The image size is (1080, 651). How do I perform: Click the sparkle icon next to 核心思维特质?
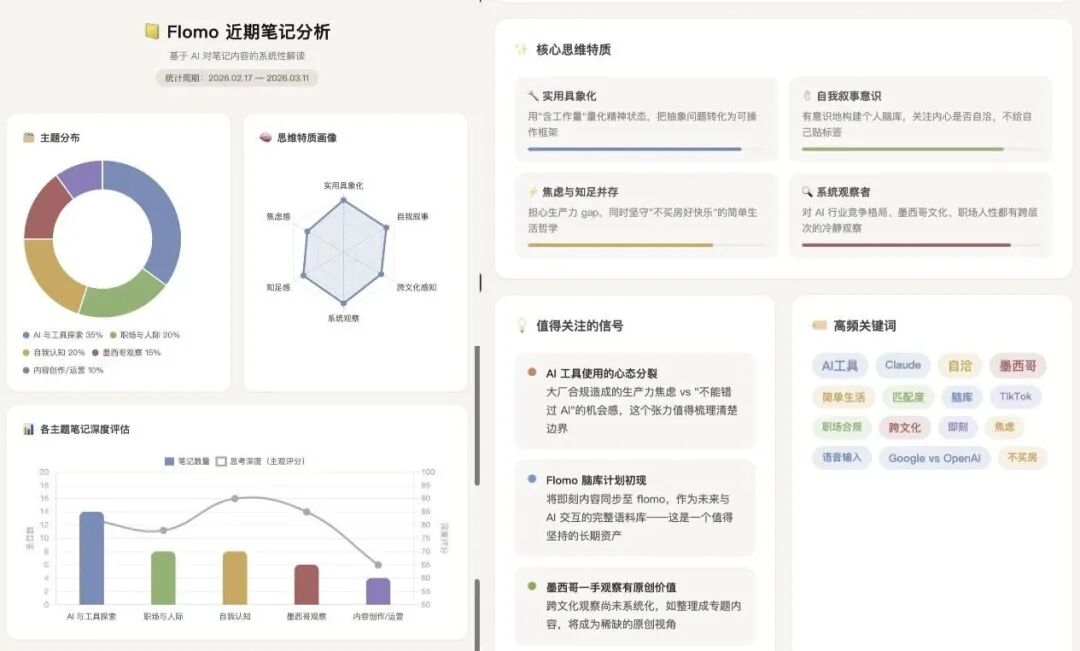tap(521, 49)
